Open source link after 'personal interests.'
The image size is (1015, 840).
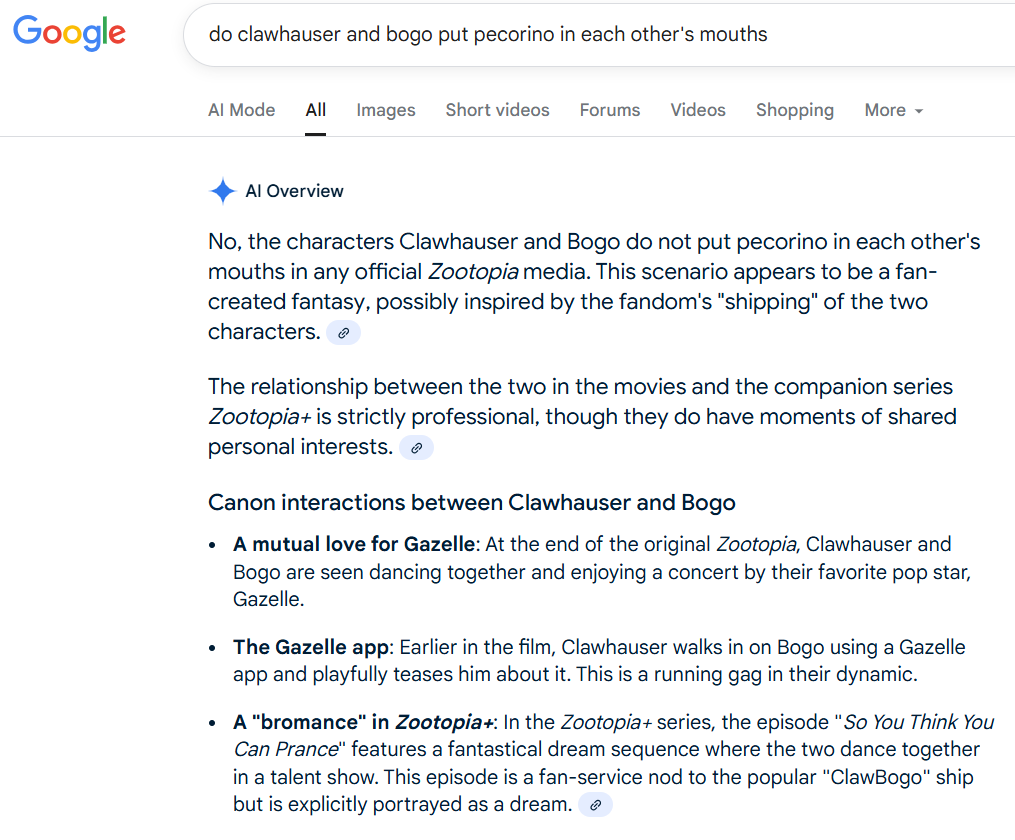[x=416, y=448]
